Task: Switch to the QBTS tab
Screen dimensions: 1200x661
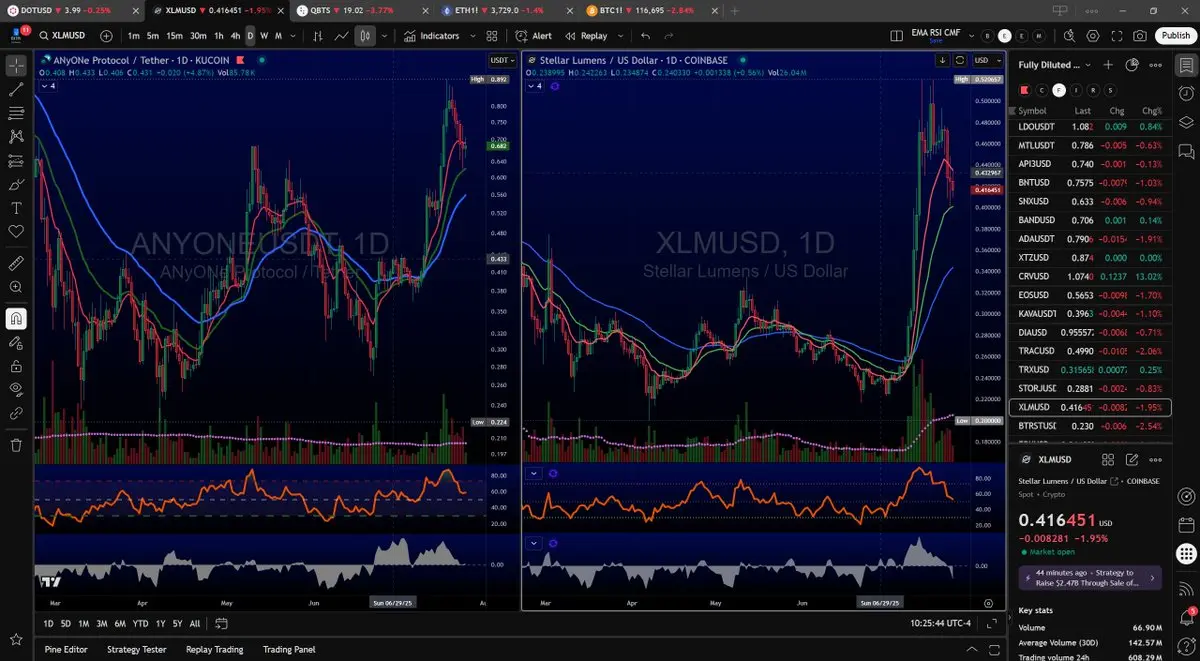Action: click(x=363, y=10)
